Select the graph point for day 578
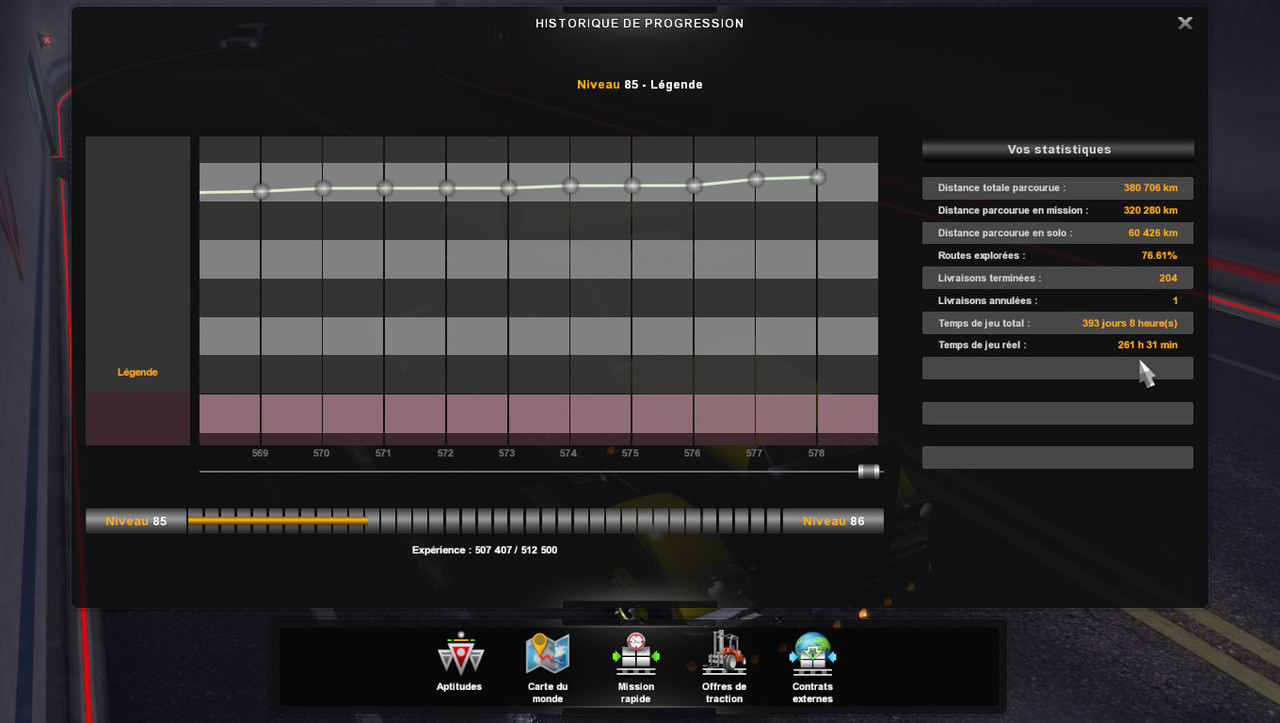The image size is (1280, 723). 817,176
